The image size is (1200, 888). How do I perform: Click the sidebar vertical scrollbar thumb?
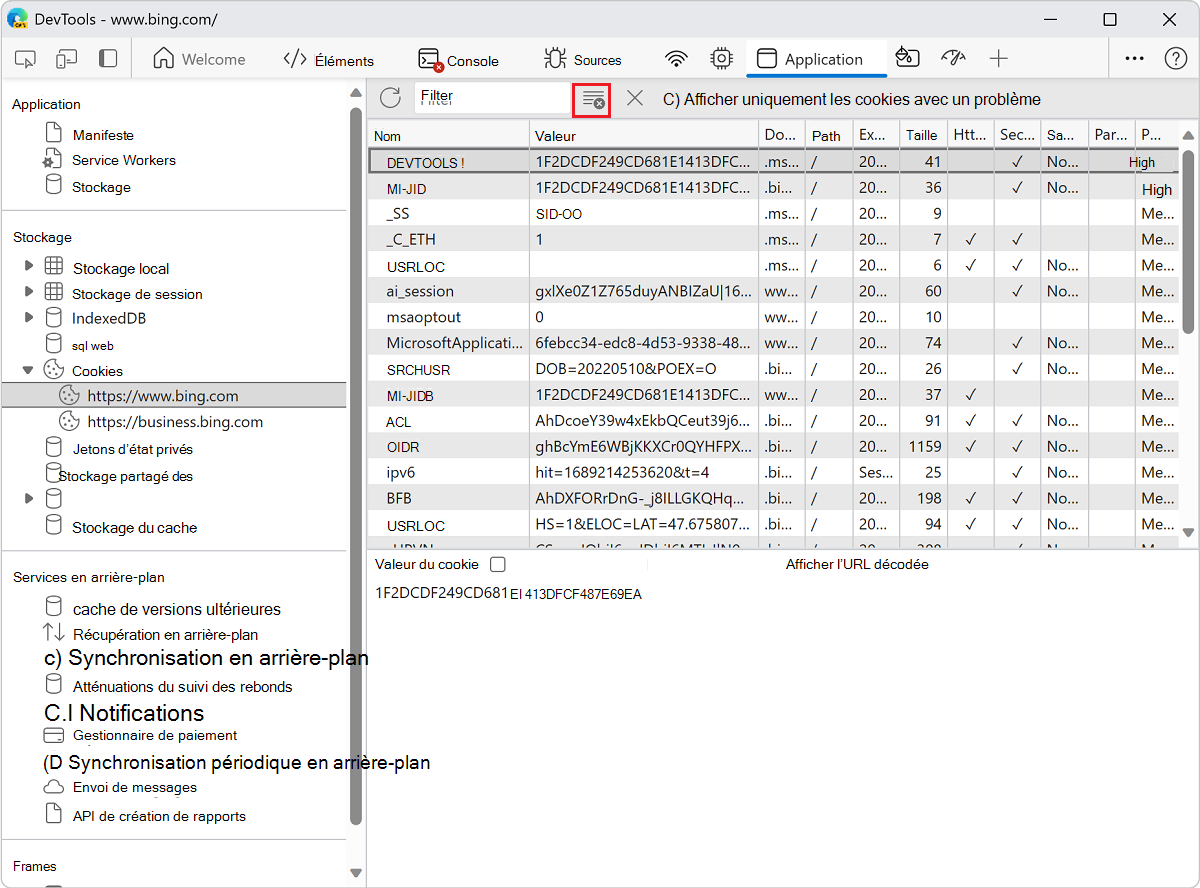pos(355,465)
